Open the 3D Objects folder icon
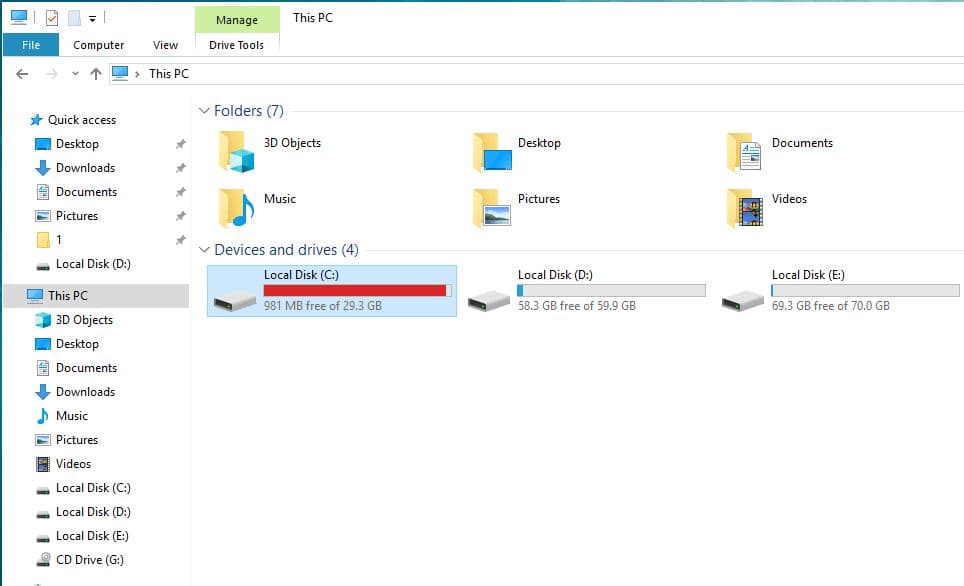 point(236,152)
